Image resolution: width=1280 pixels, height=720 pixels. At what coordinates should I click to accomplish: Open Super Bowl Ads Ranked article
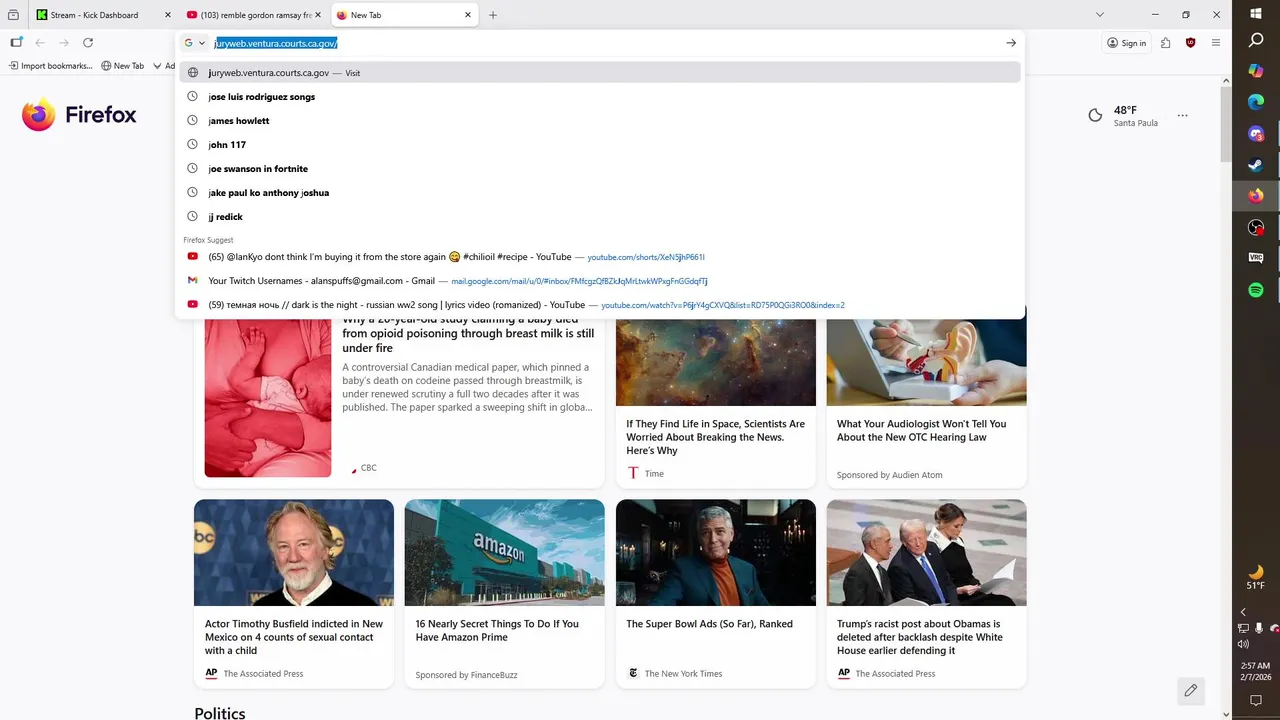[x=709, y=624]
